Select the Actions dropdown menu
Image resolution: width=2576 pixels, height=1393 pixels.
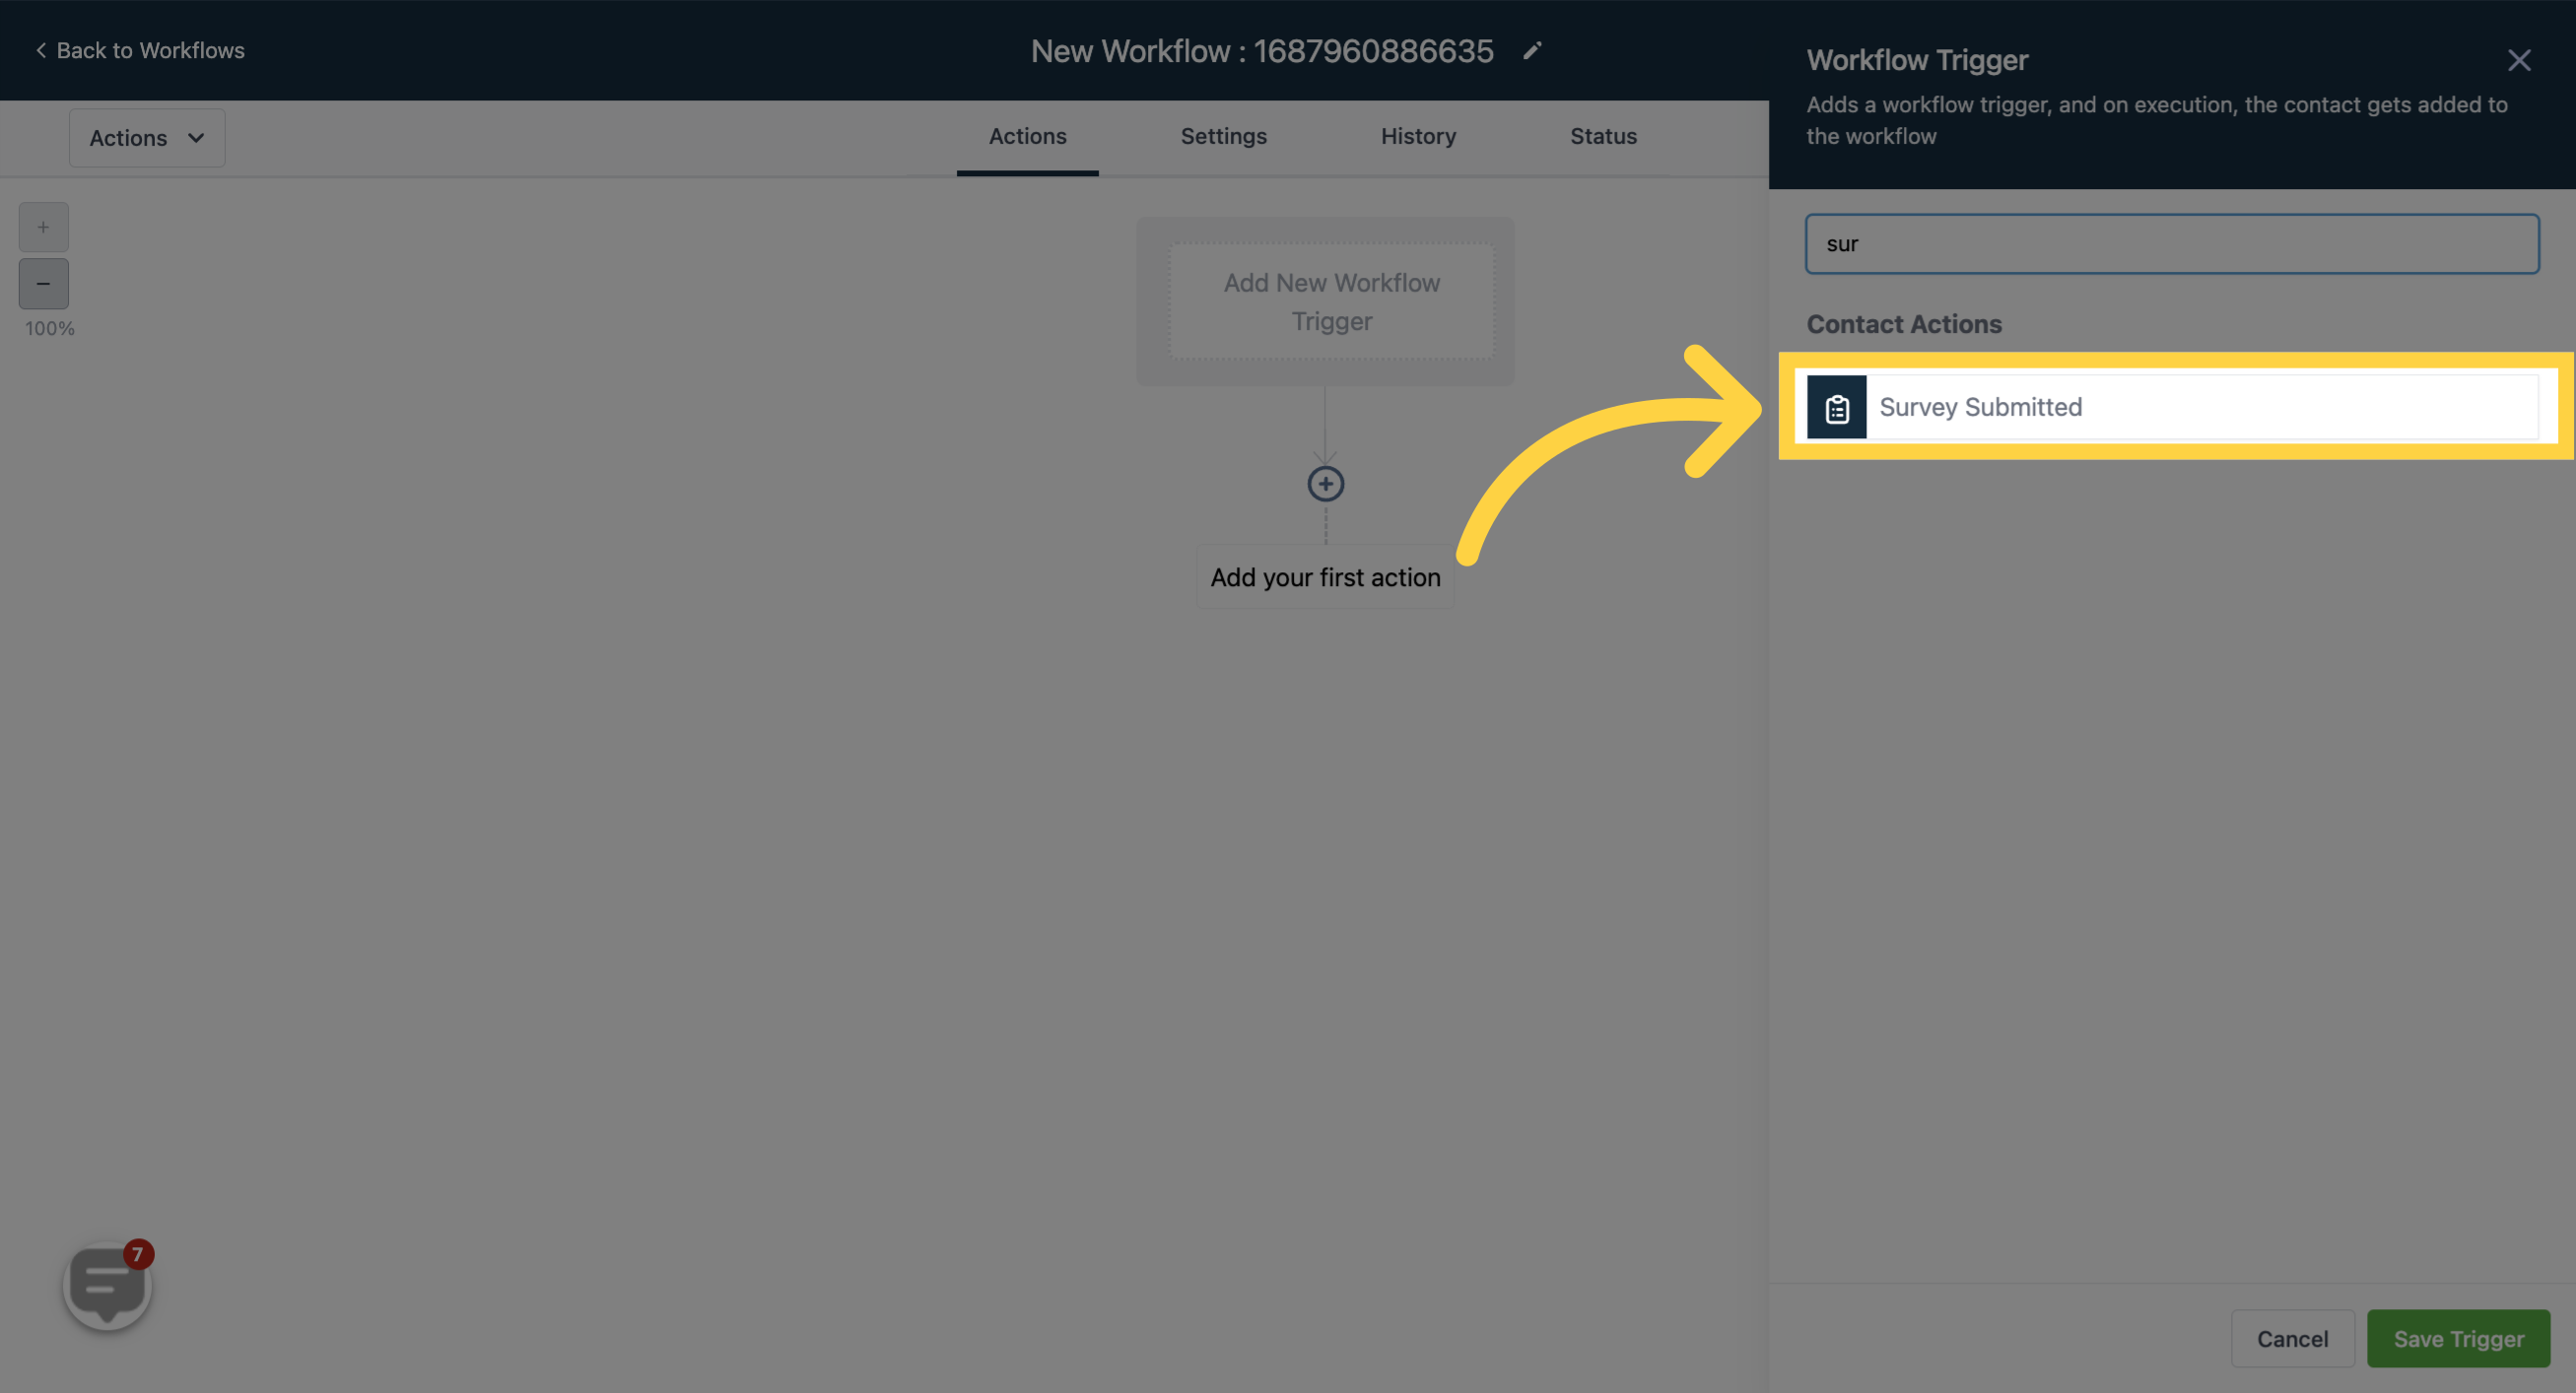point(146,137)
